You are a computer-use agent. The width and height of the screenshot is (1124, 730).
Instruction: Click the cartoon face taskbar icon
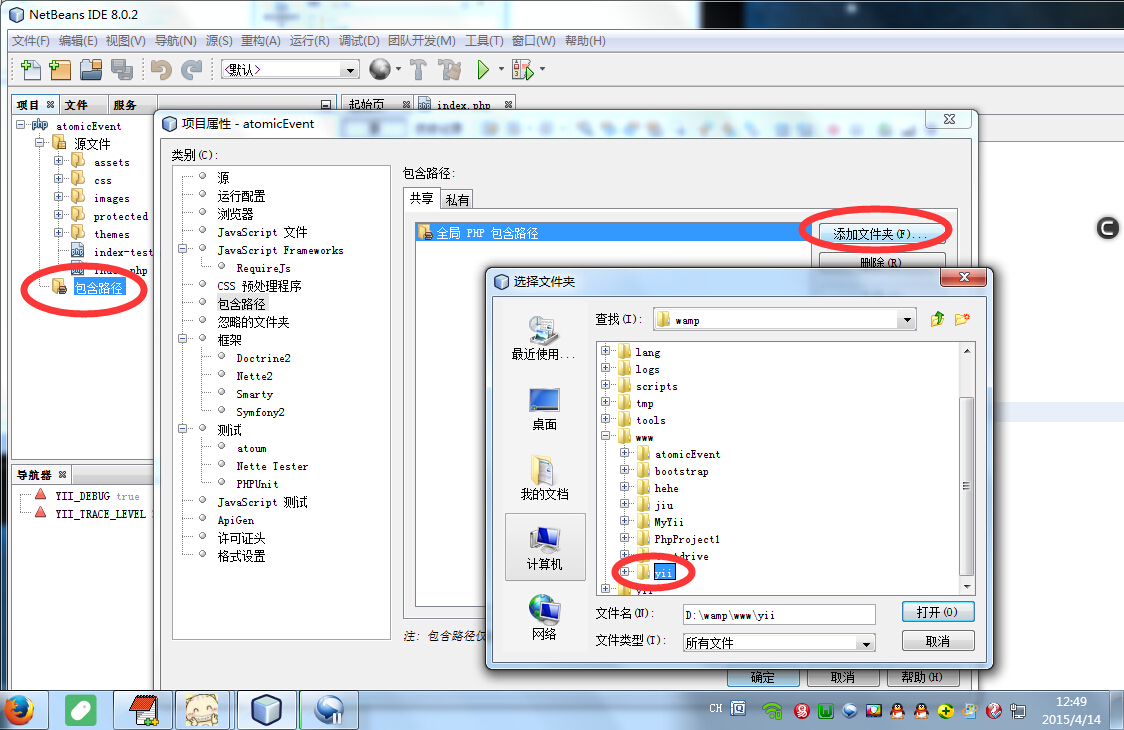coord(204,711)
